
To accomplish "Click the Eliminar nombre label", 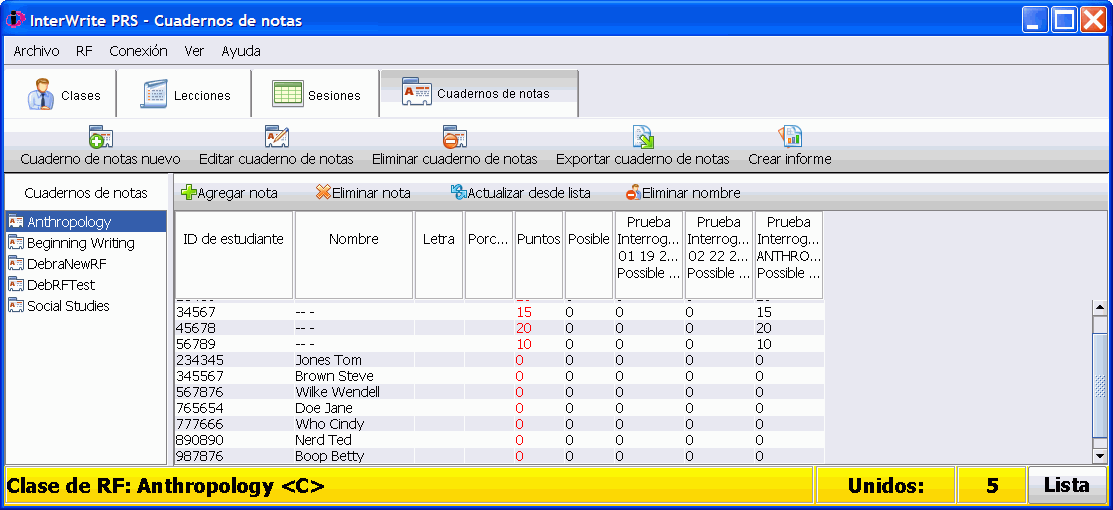I will (691, 193).
